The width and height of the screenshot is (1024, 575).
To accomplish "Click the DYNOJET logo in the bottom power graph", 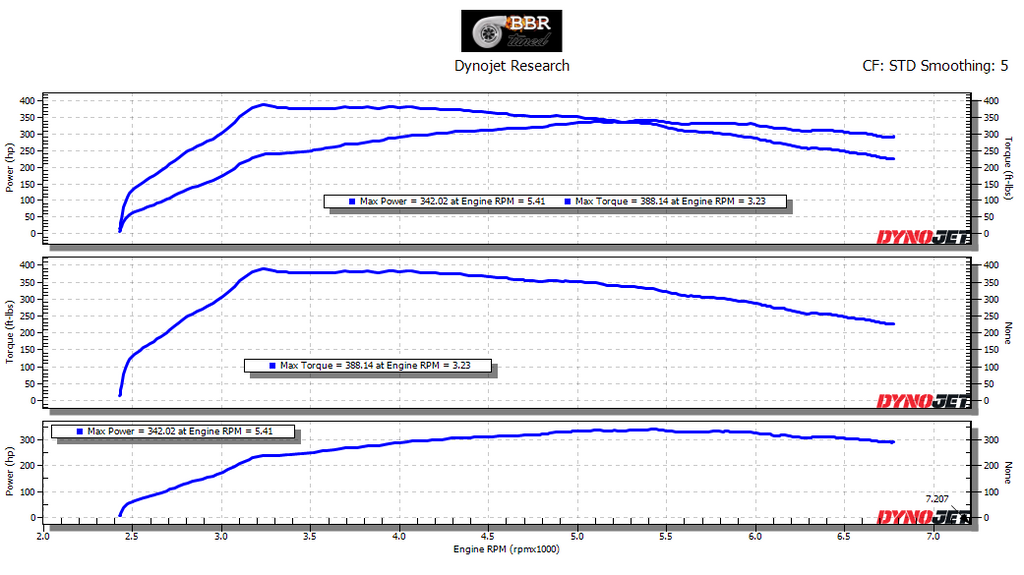I will [923, 517].
